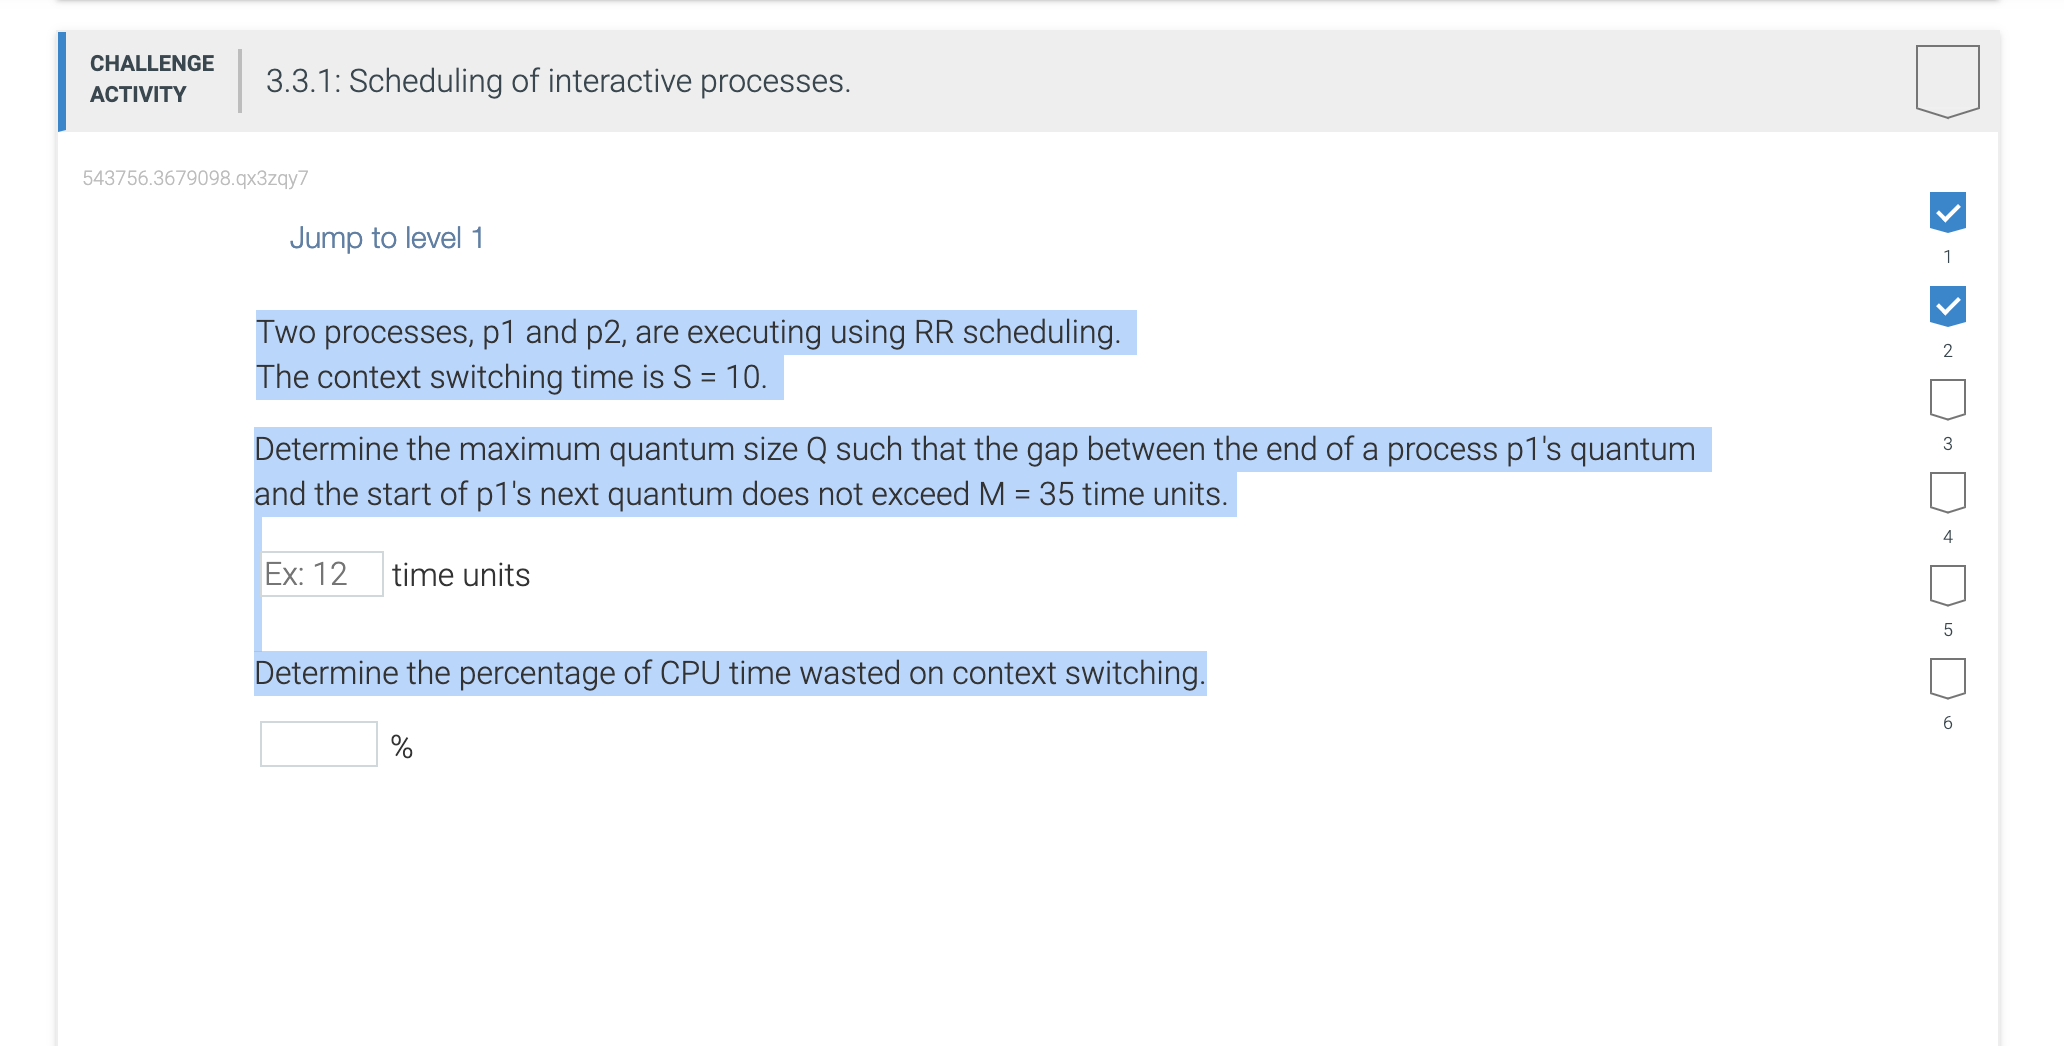Click the activity ID text 543756.3679098.qx3zqy7
Image resolution: width=2064 pixels, height=1046 pixels.
pyautogui.click(x=194, y=177)
